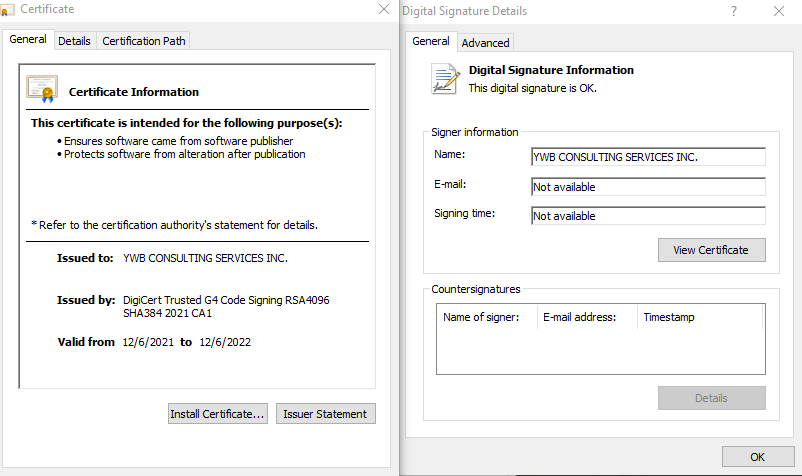The width and height of the screenshot is (802, 476).
Task: Open the Certification Path tab
Action: [x=144, y=41]
